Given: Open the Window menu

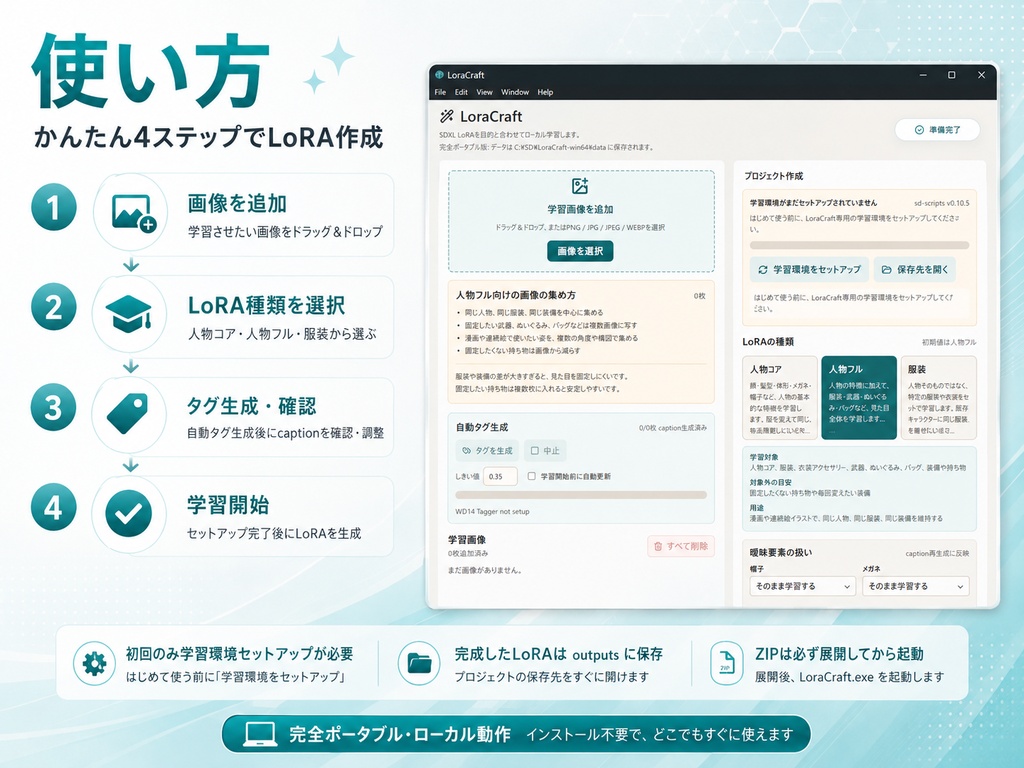Looking at the screenshot, I should coord(515,92).
